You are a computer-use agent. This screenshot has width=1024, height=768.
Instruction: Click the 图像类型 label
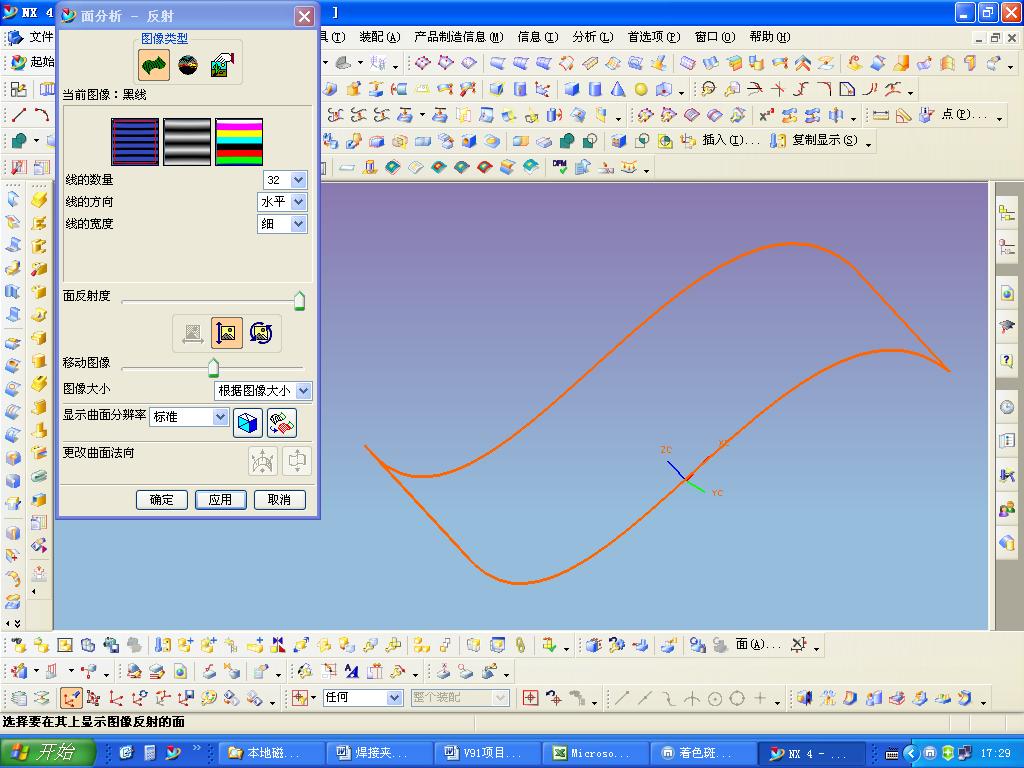click(x=165, y=39)
